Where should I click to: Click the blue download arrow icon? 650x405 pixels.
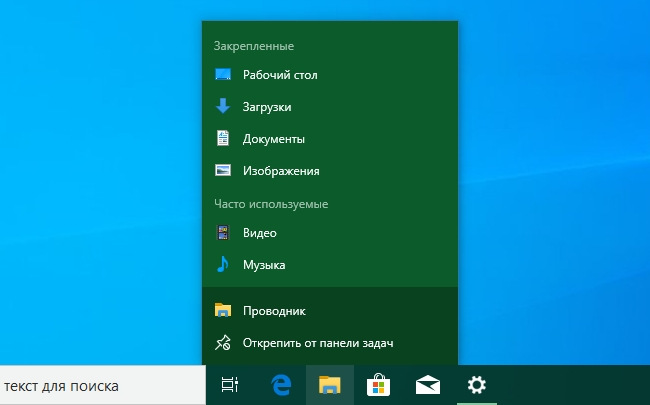223,106
